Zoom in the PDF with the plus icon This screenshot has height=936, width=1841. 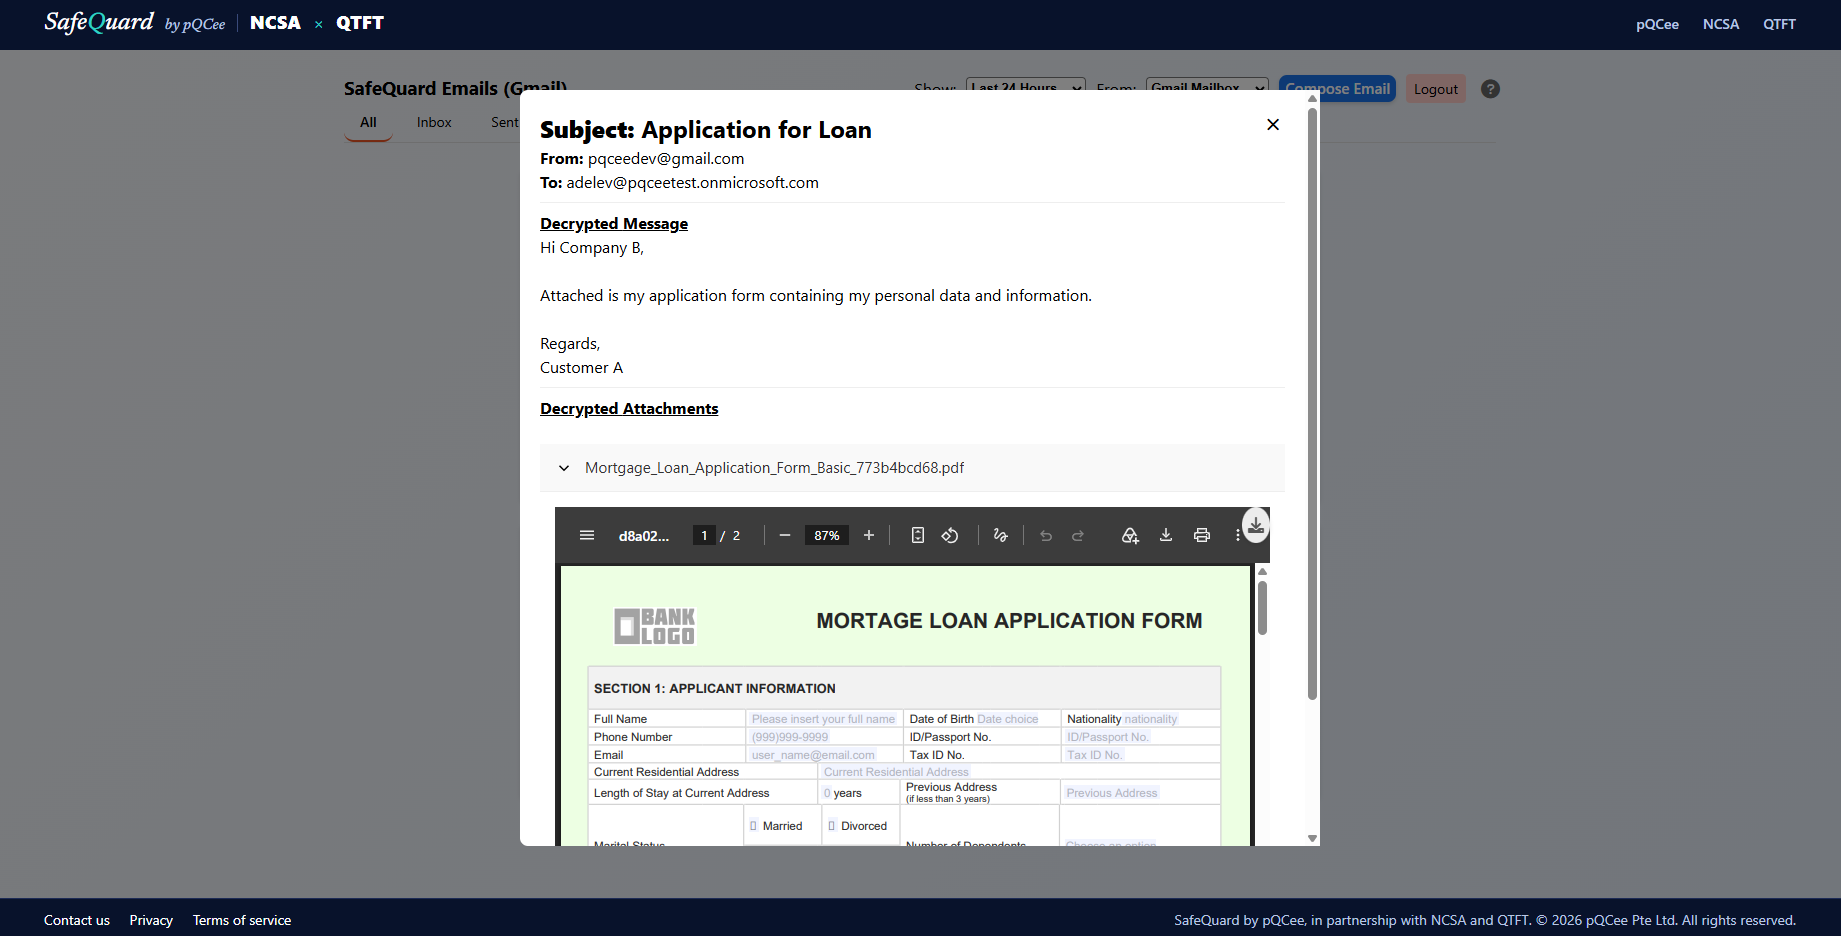coord(869,536)
